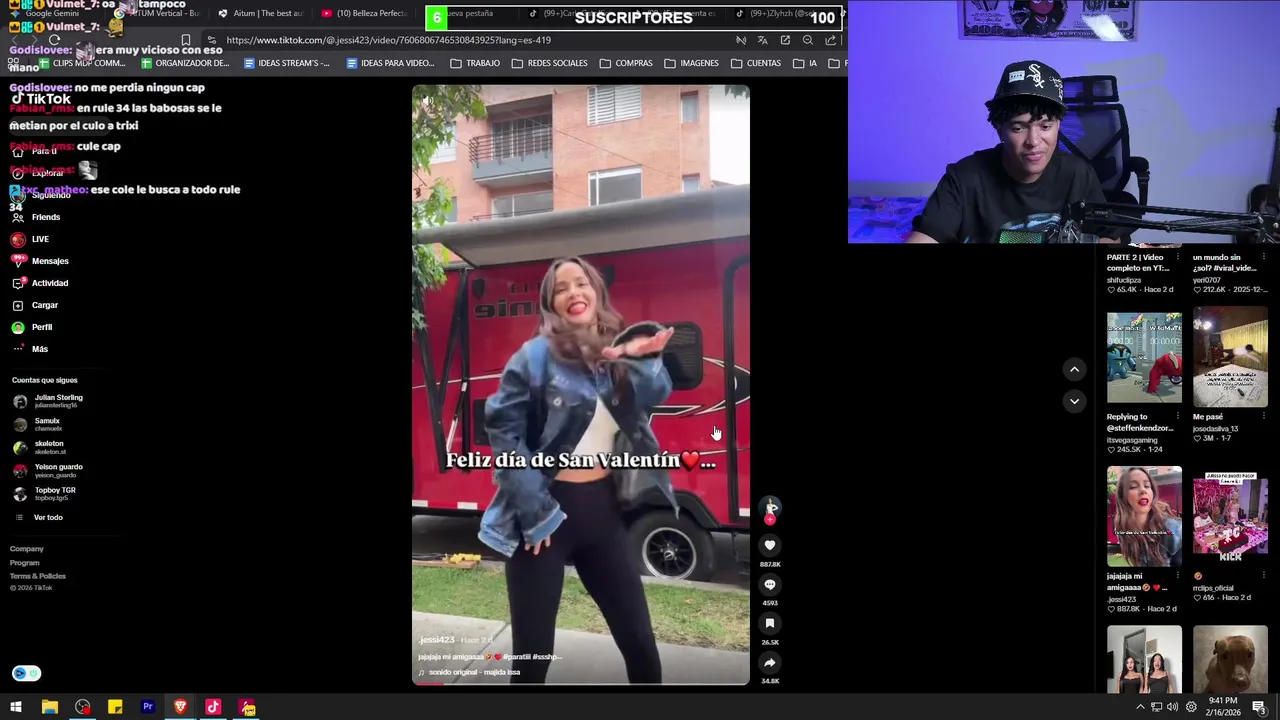Open options menu for Replying to video

pos(1177,417)
